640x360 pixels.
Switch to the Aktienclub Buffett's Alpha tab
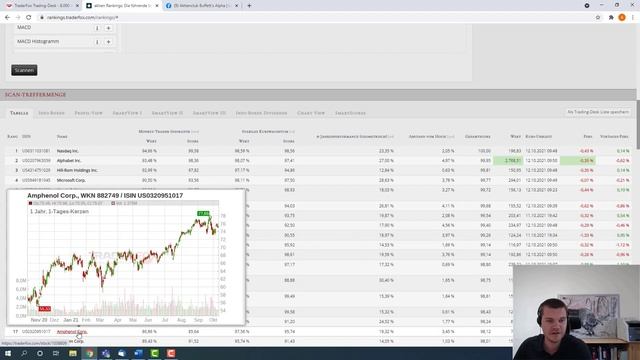(x=202, y=6)
